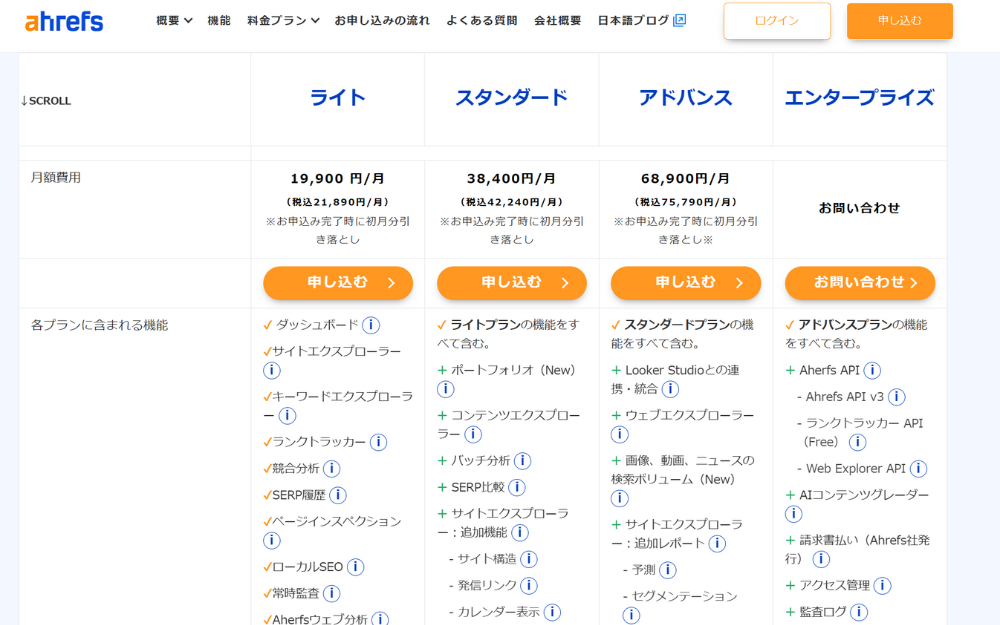Open info icon next to アクセス管理

coord(882,585)
